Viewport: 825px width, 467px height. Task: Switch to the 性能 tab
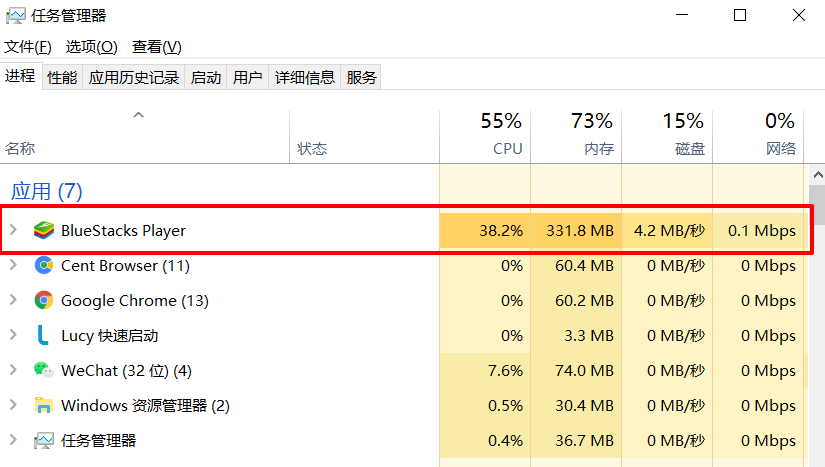pyautogui.click(x=62, y=77)
